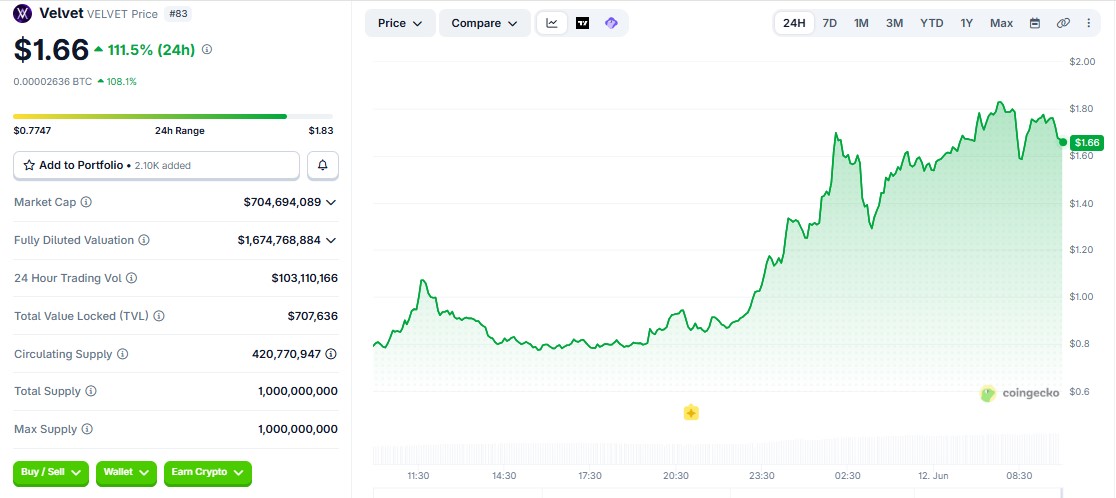Open the Wallet dropdown
This screenshot has height=498, width=1116.
[x=126, y=472]
